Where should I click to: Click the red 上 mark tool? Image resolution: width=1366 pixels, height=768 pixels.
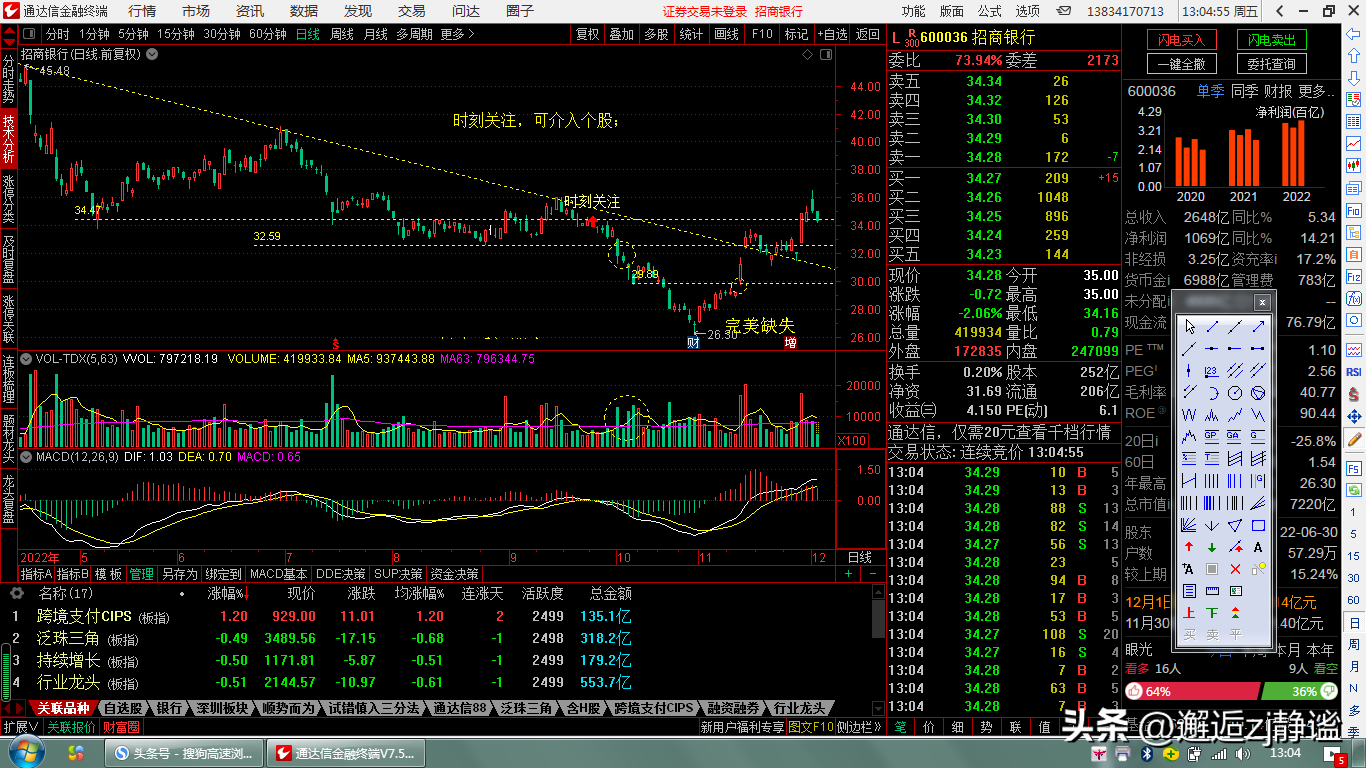(1189, 613)
